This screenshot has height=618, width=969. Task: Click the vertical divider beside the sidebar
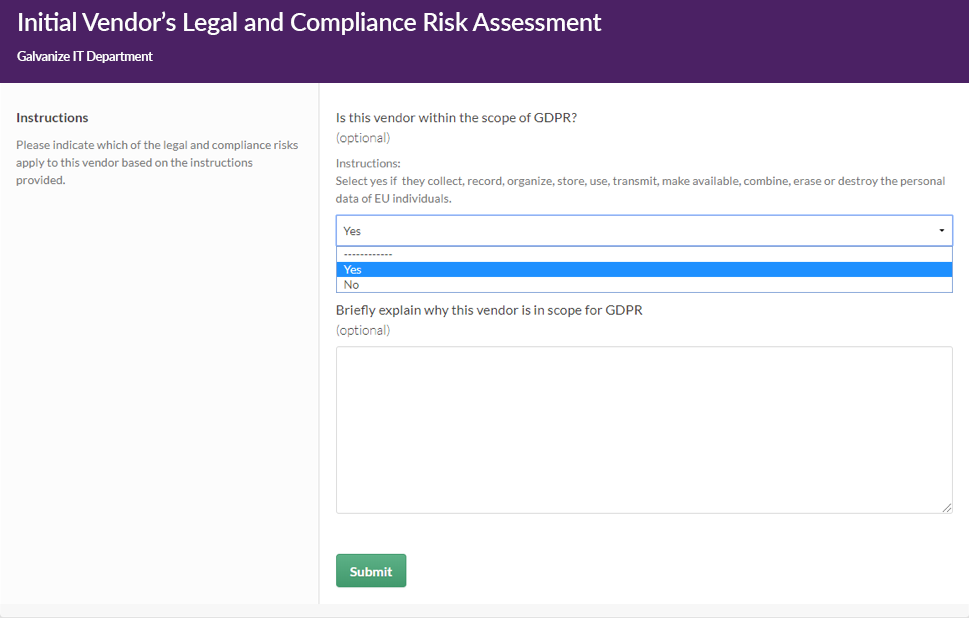click(x=319, y=344)
